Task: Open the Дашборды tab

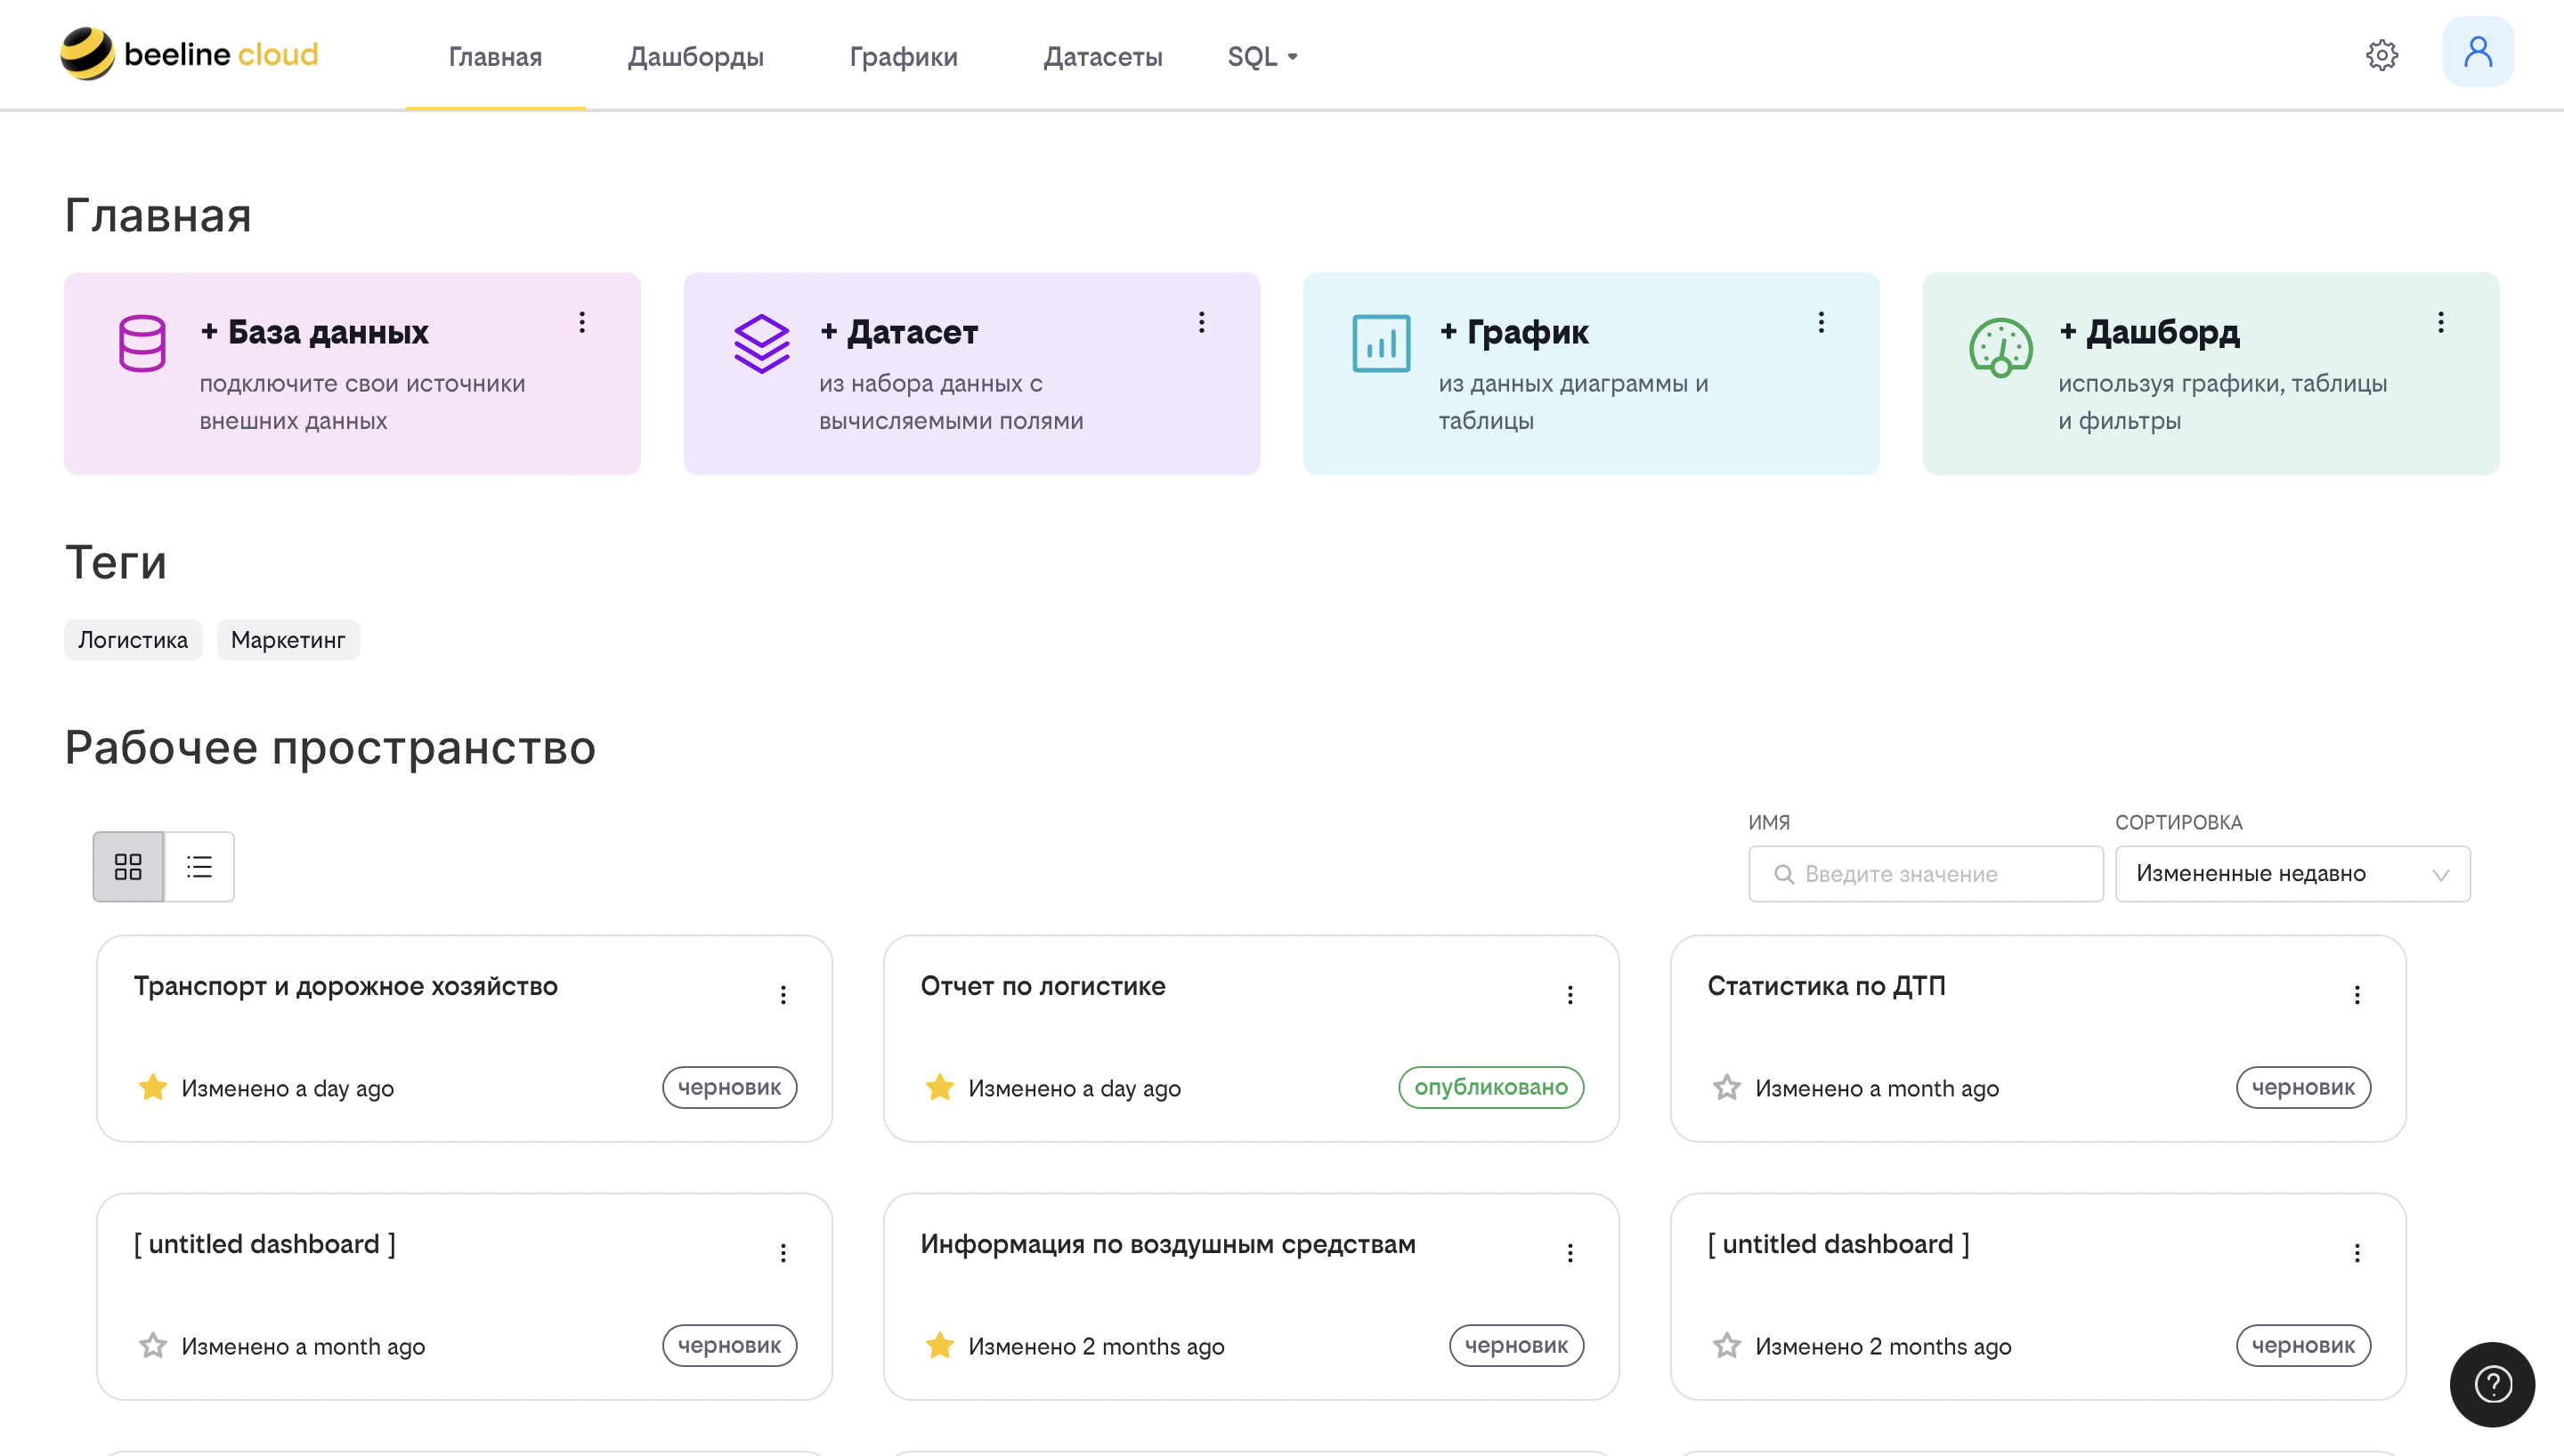Action: tap(696, 56)
